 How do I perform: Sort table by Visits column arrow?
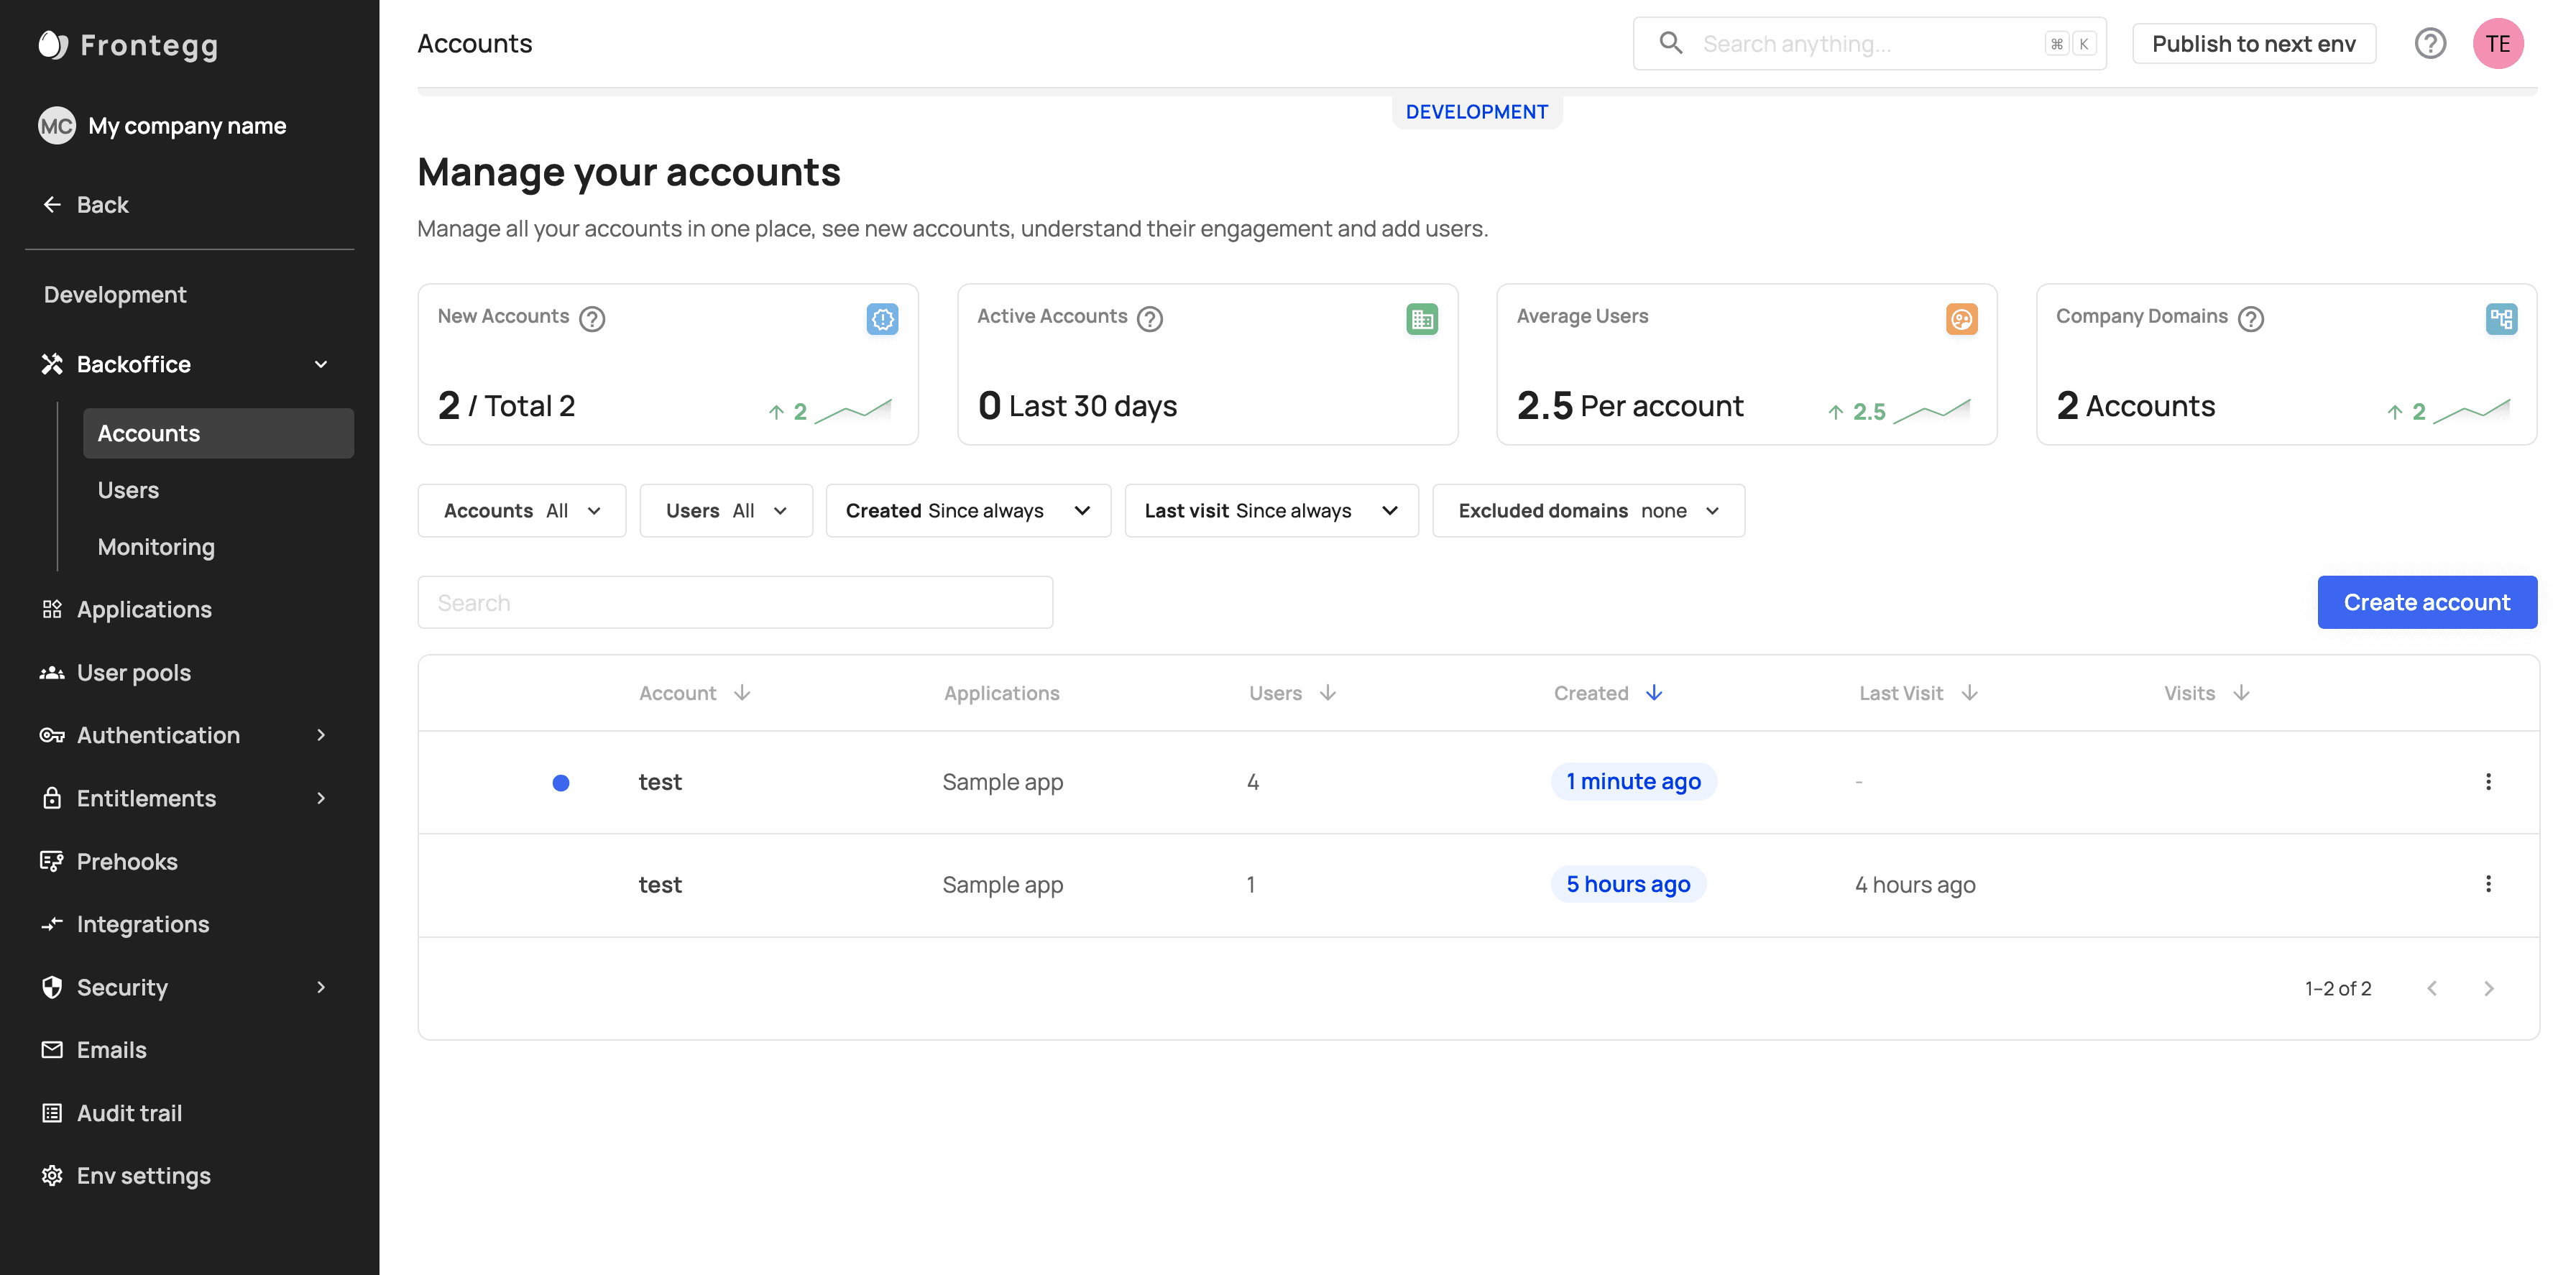click(2241, 693)
